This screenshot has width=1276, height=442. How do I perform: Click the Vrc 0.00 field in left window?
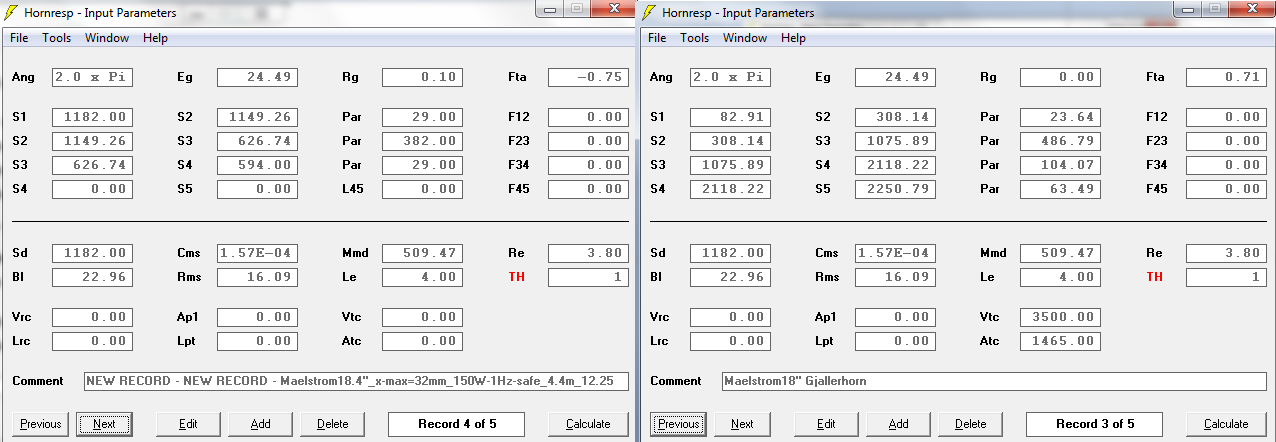pos(92,317)
